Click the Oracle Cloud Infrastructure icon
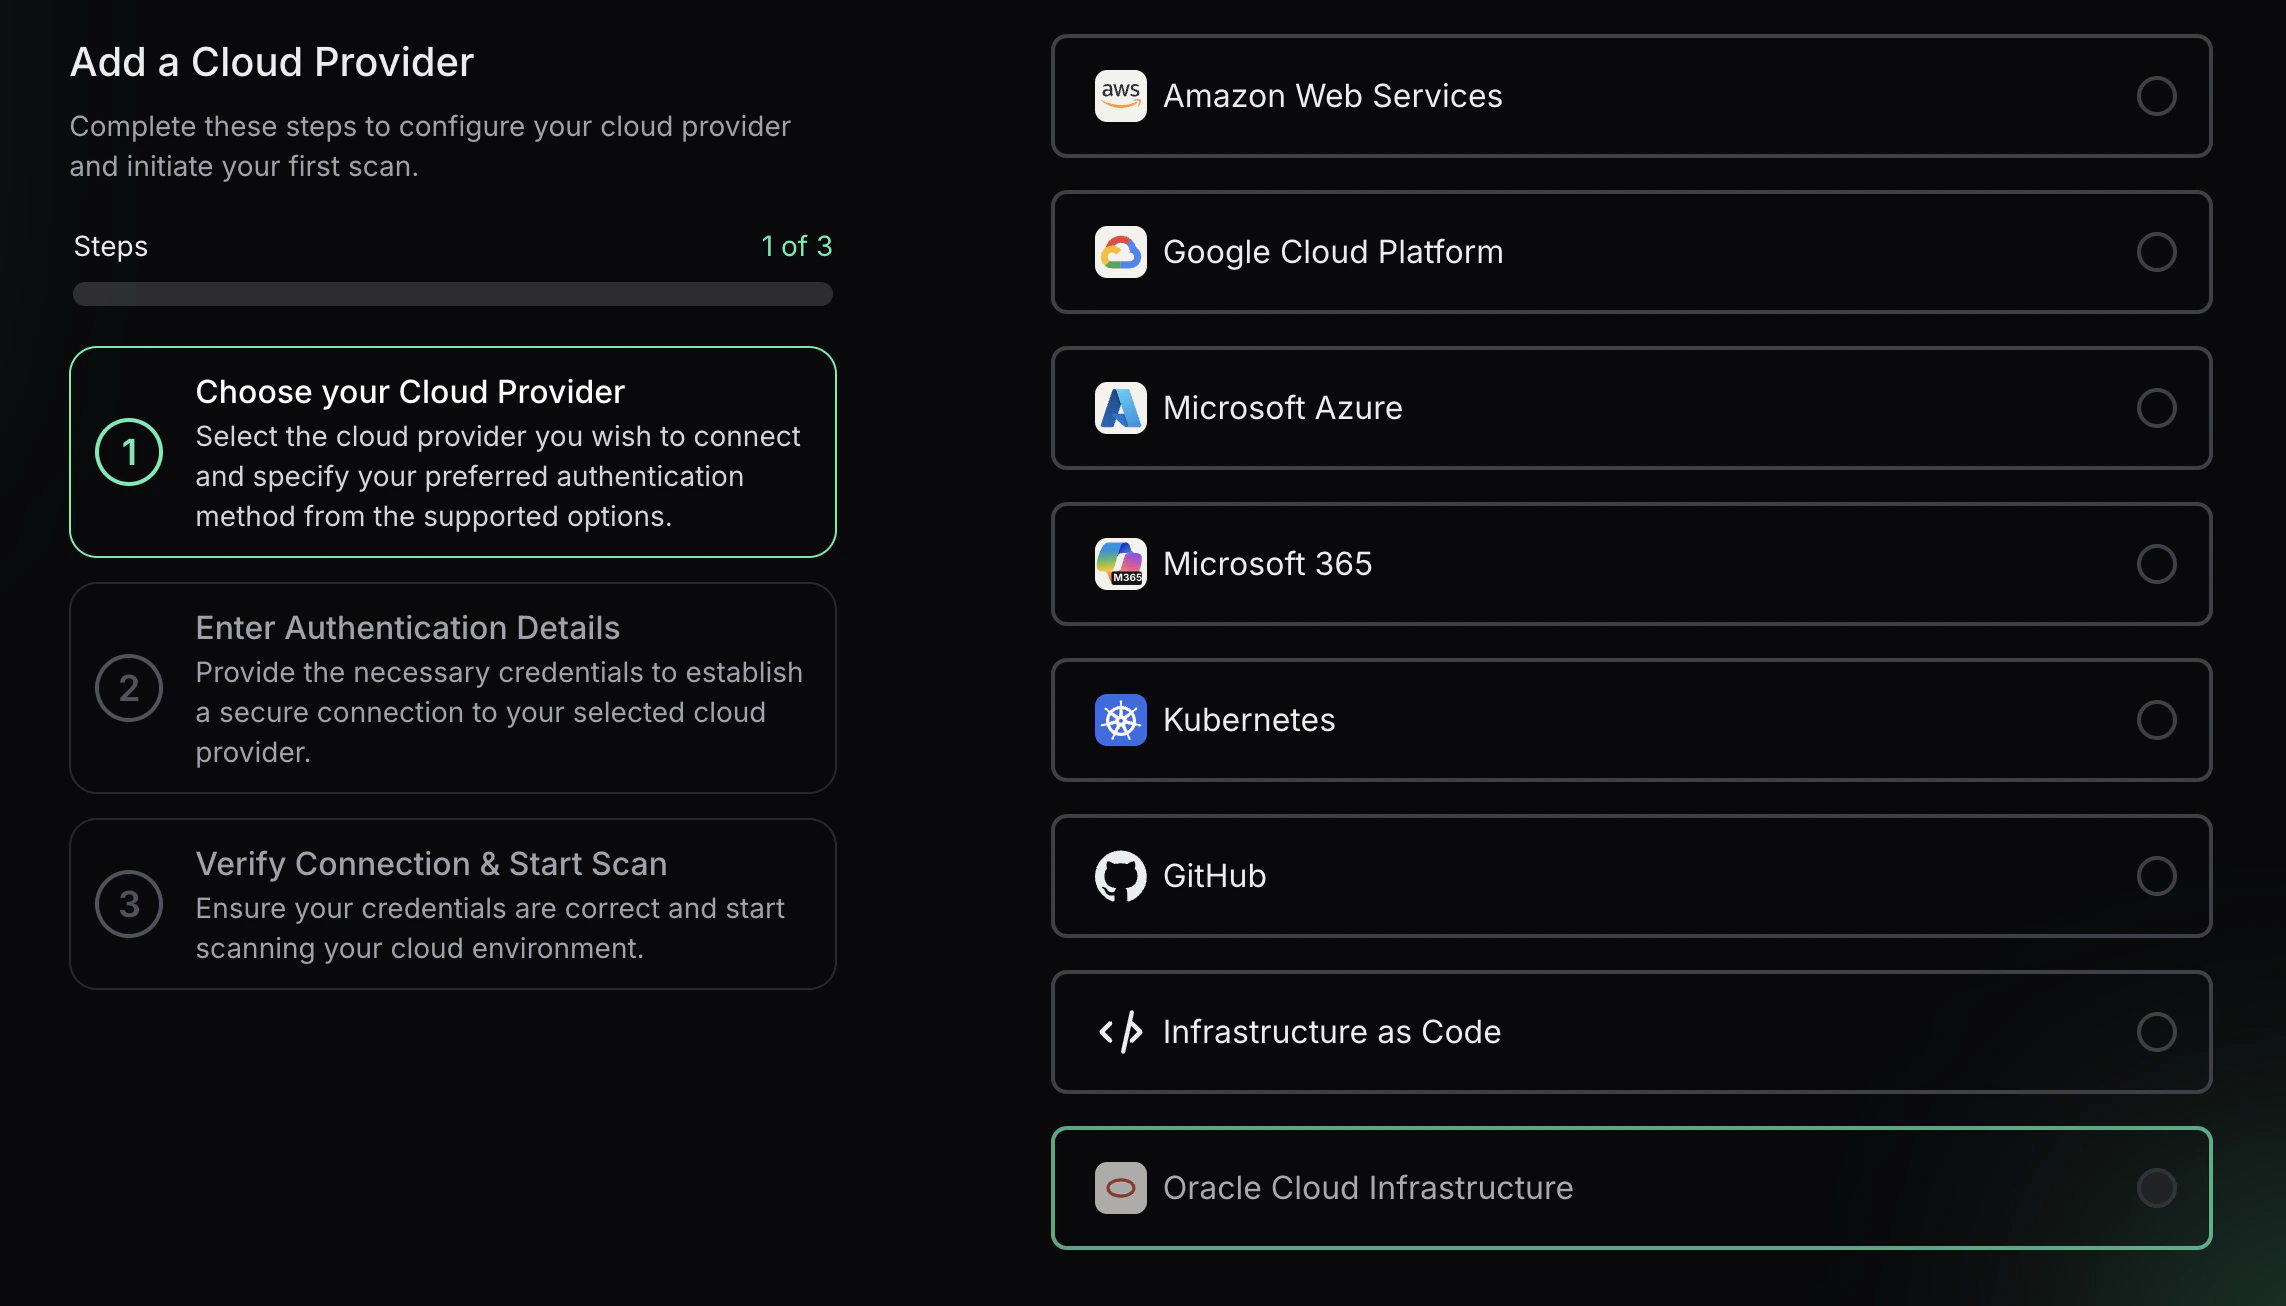This screenshot has height=1306, width=2286. pyautogui.click(x=1120, y=1188)
